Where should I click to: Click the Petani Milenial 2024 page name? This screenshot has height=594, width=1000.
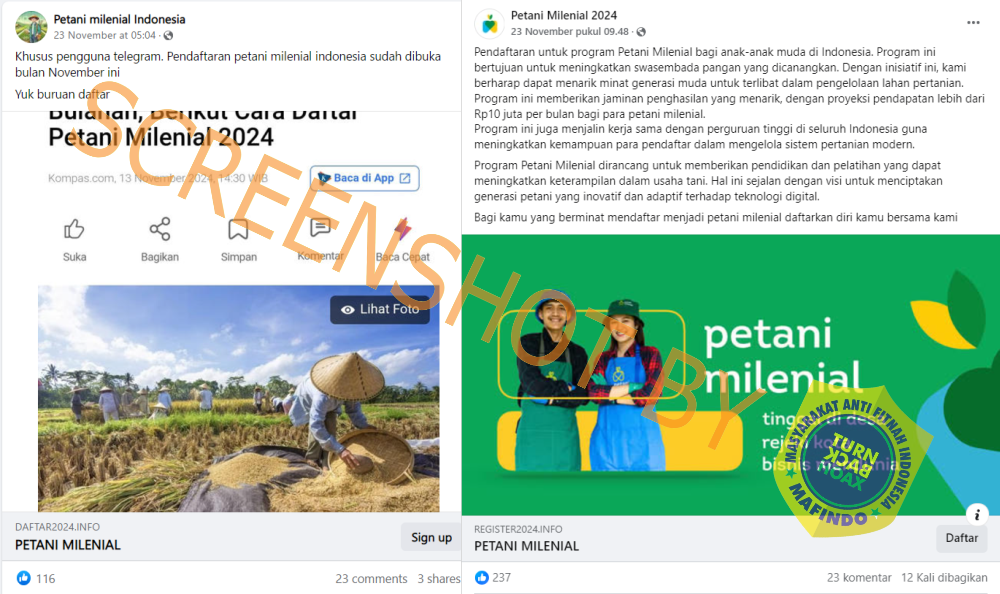tap(564, 15)
